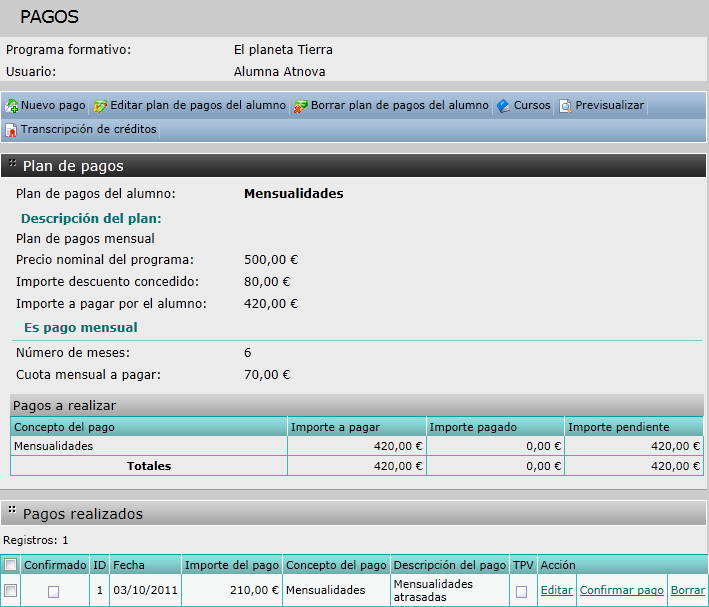Click the 80,00 € discount value
Viewport: 709px width, 607px height.
[x=267, y=282]
